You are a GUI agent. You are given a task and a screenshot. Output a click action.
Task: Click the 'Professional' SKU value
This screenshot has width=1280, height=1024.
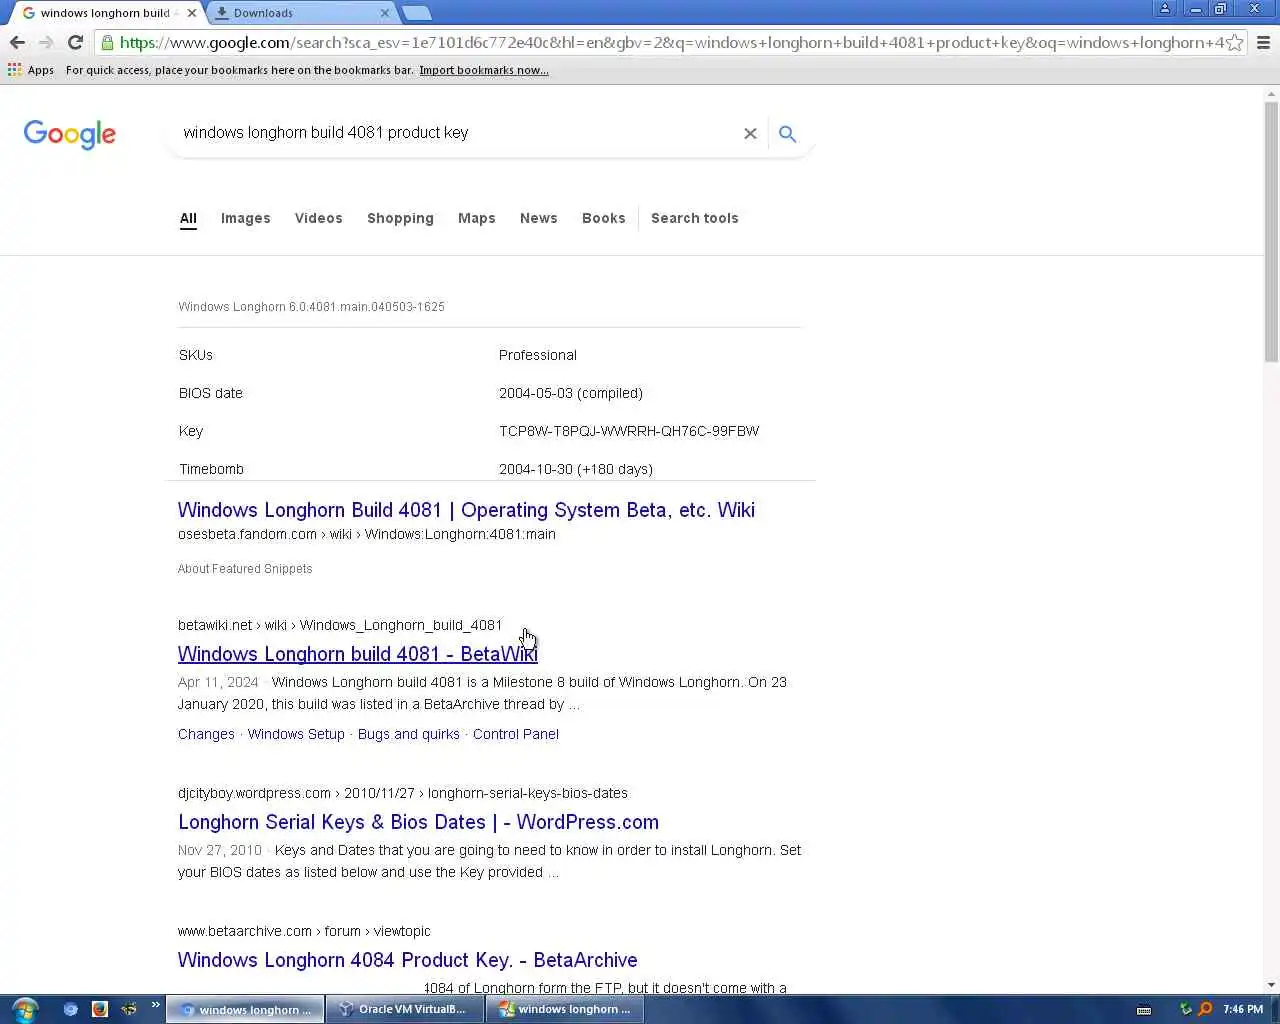click(538, 355)
